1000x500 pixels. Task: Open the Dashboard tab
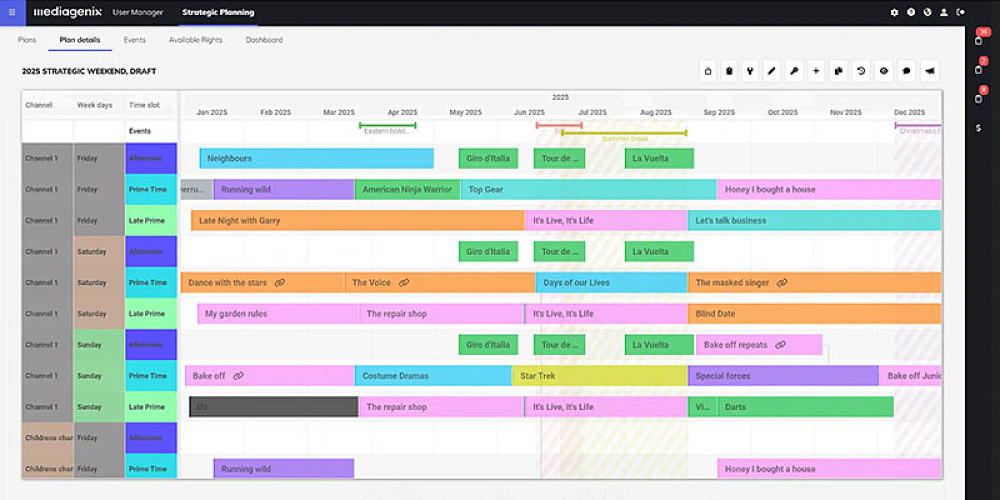pyautogui.click(x=264, y=40)
